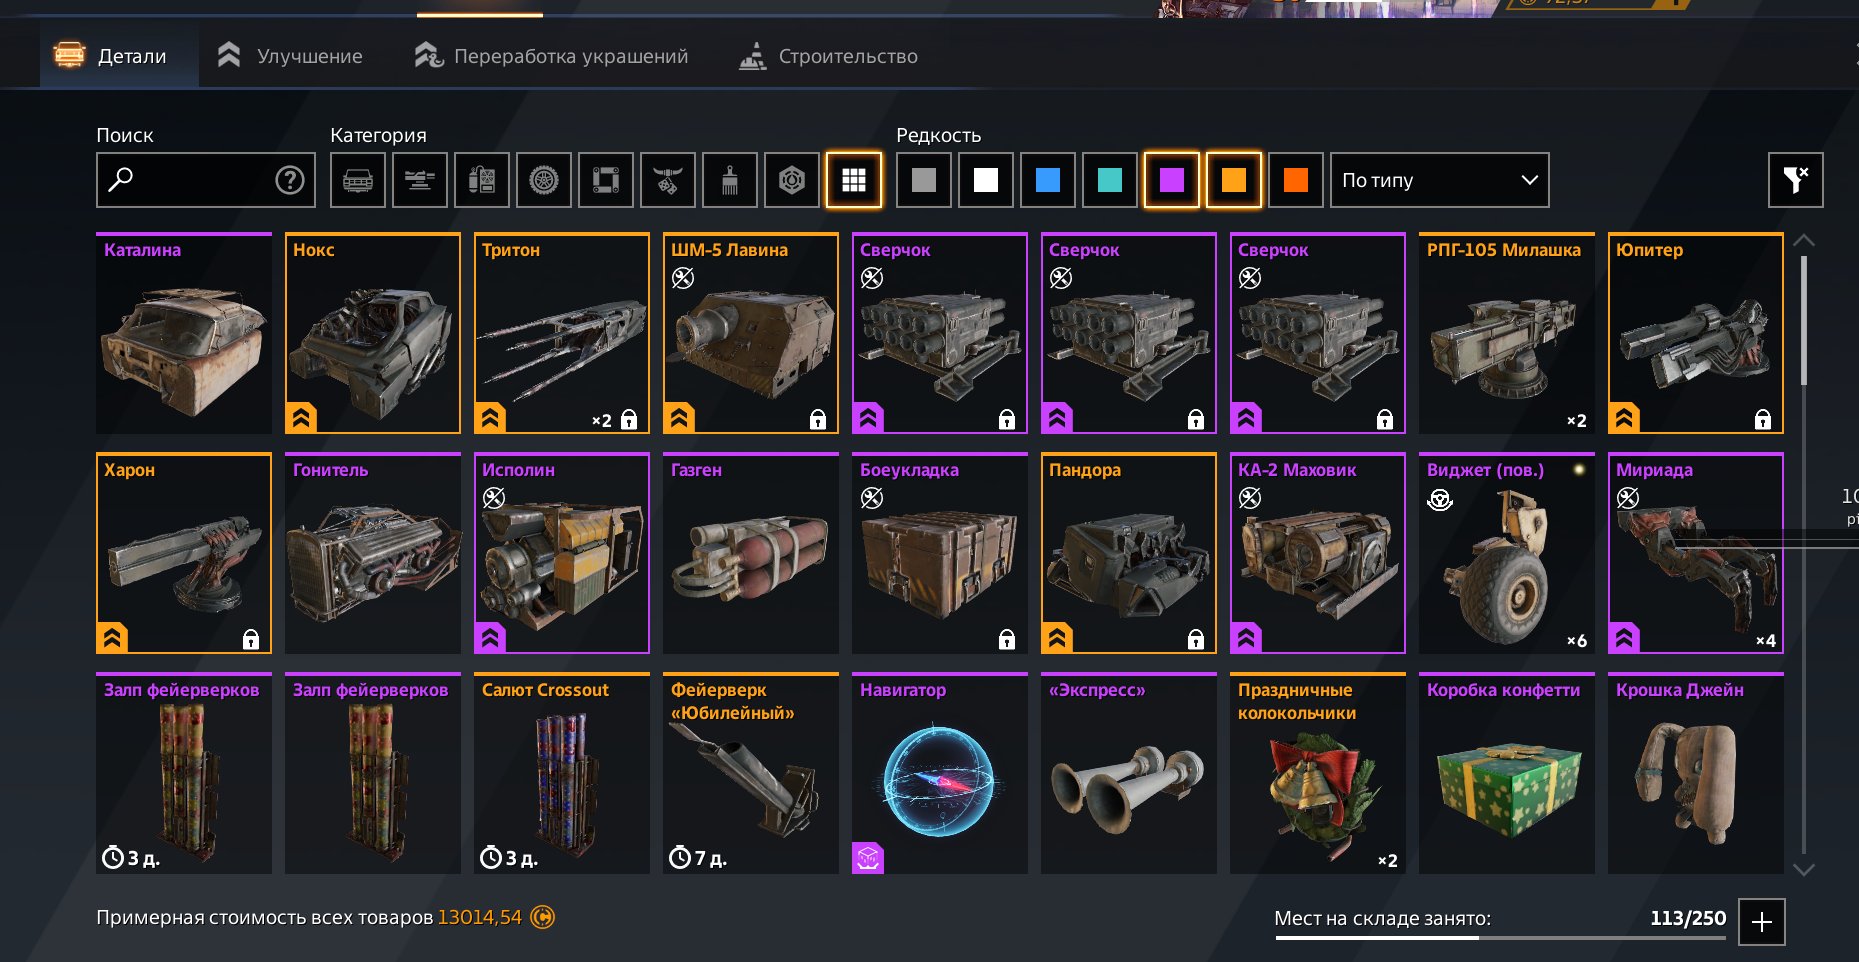This screenshot has height=962, width=1859.
Task: Select the cabins category filter icon
Action: point(358,180)
